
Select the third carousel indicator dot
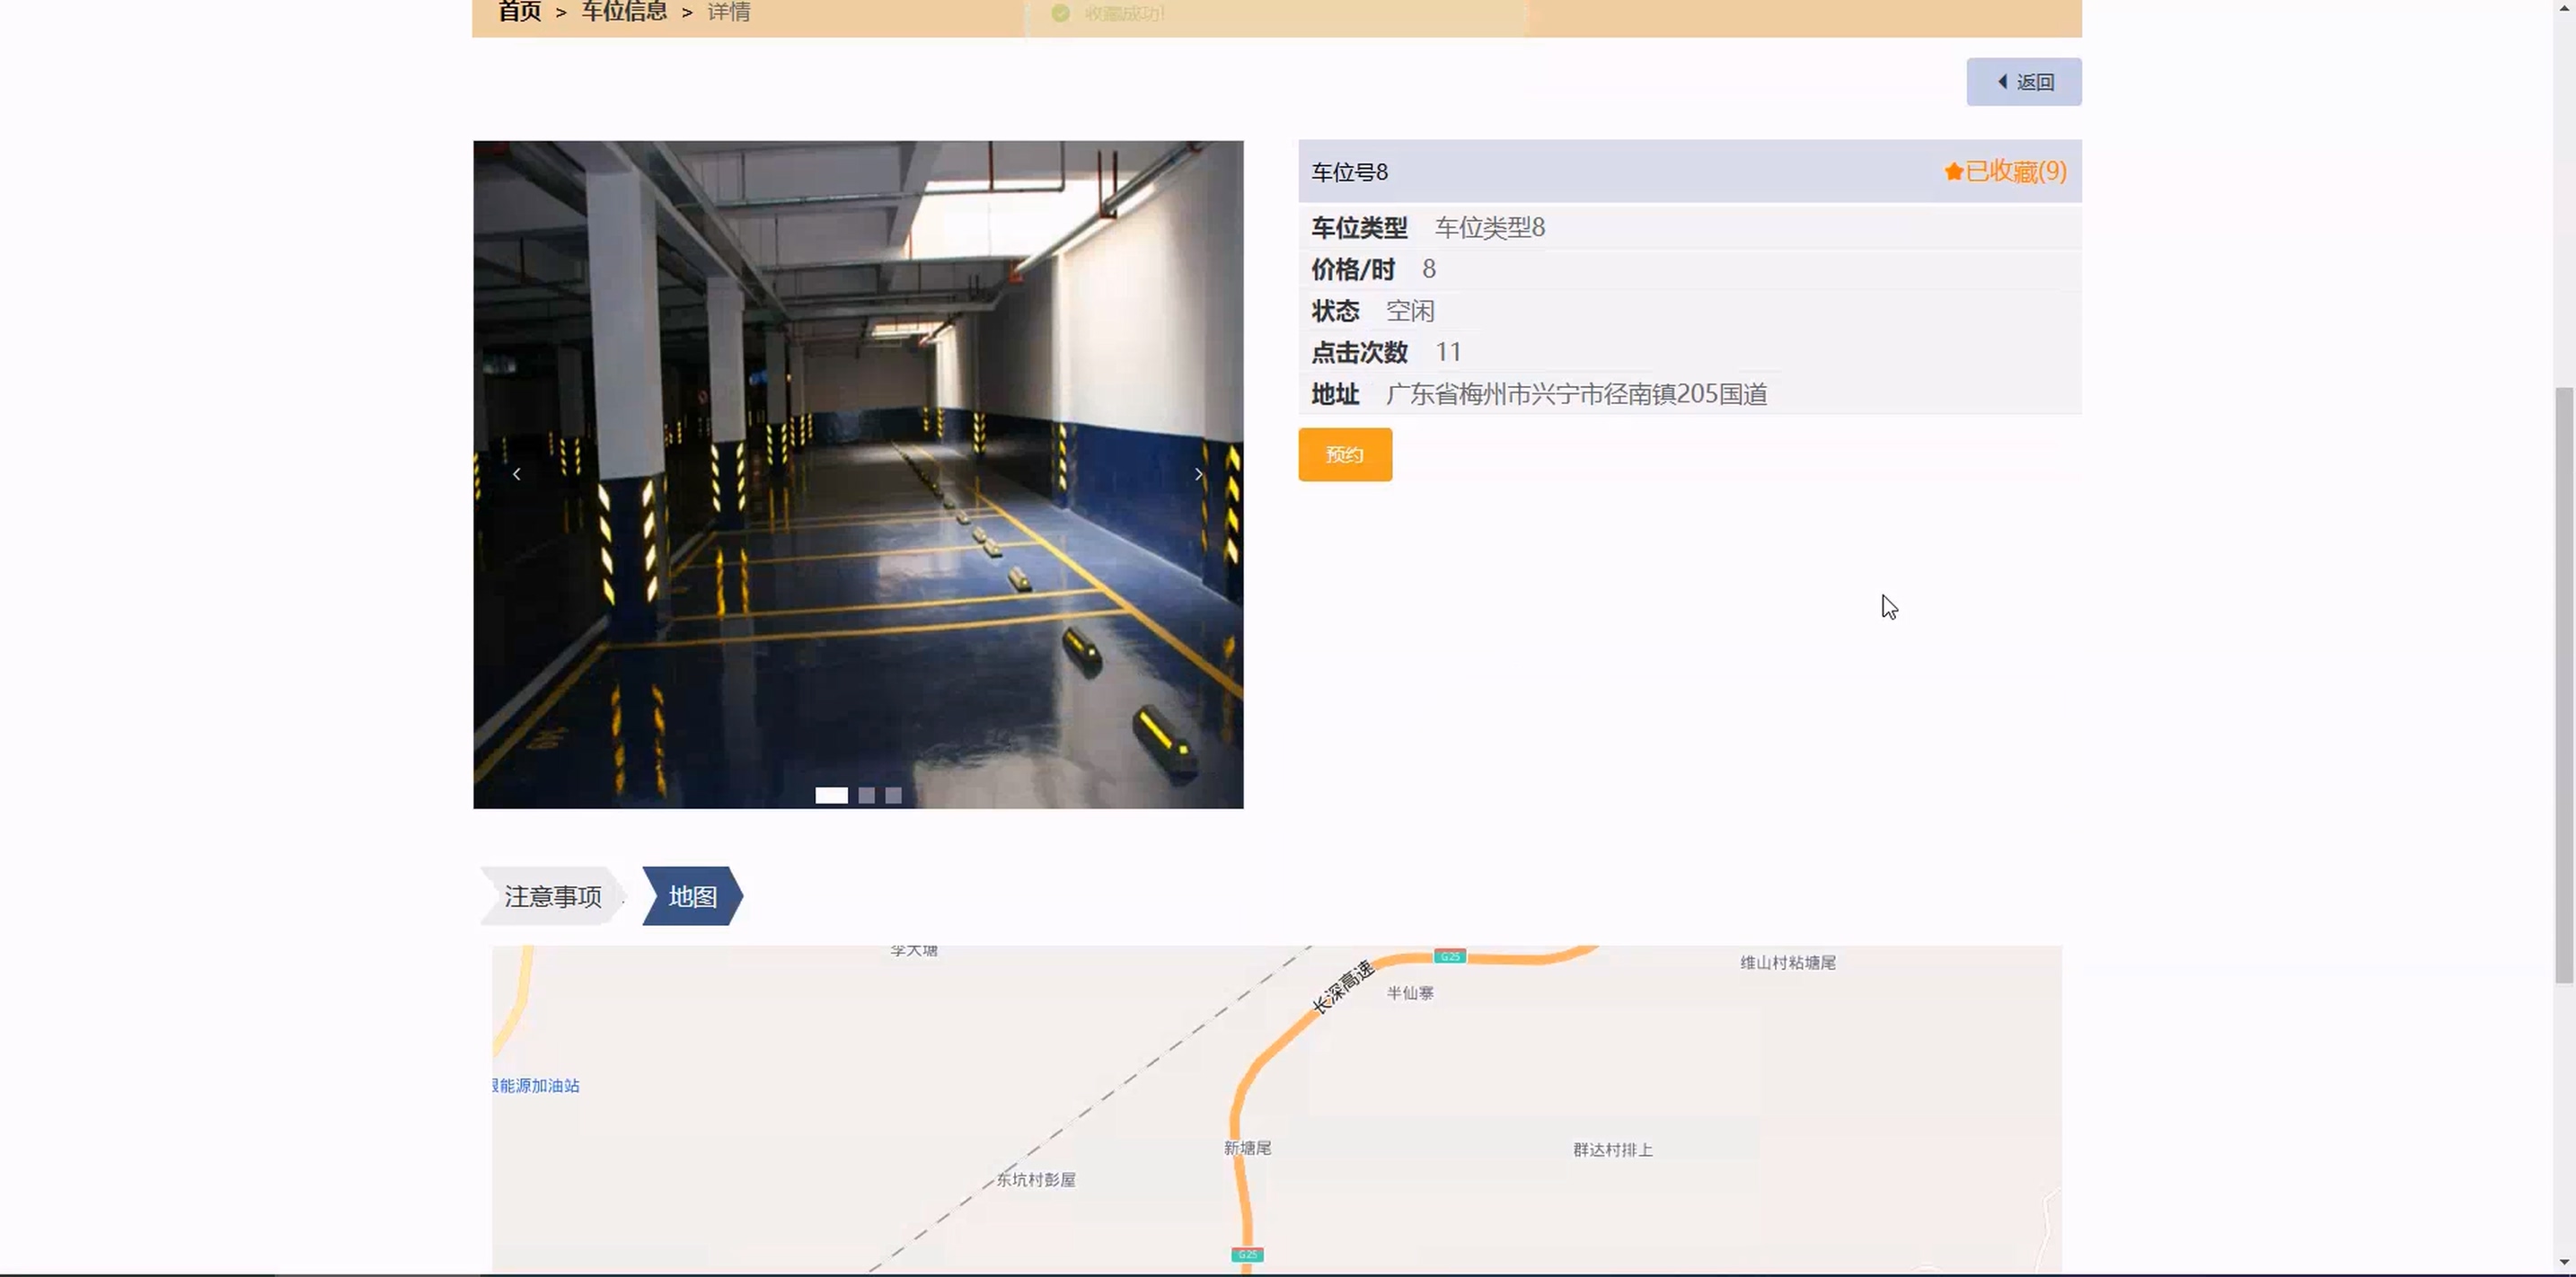[x=893, y=795]
